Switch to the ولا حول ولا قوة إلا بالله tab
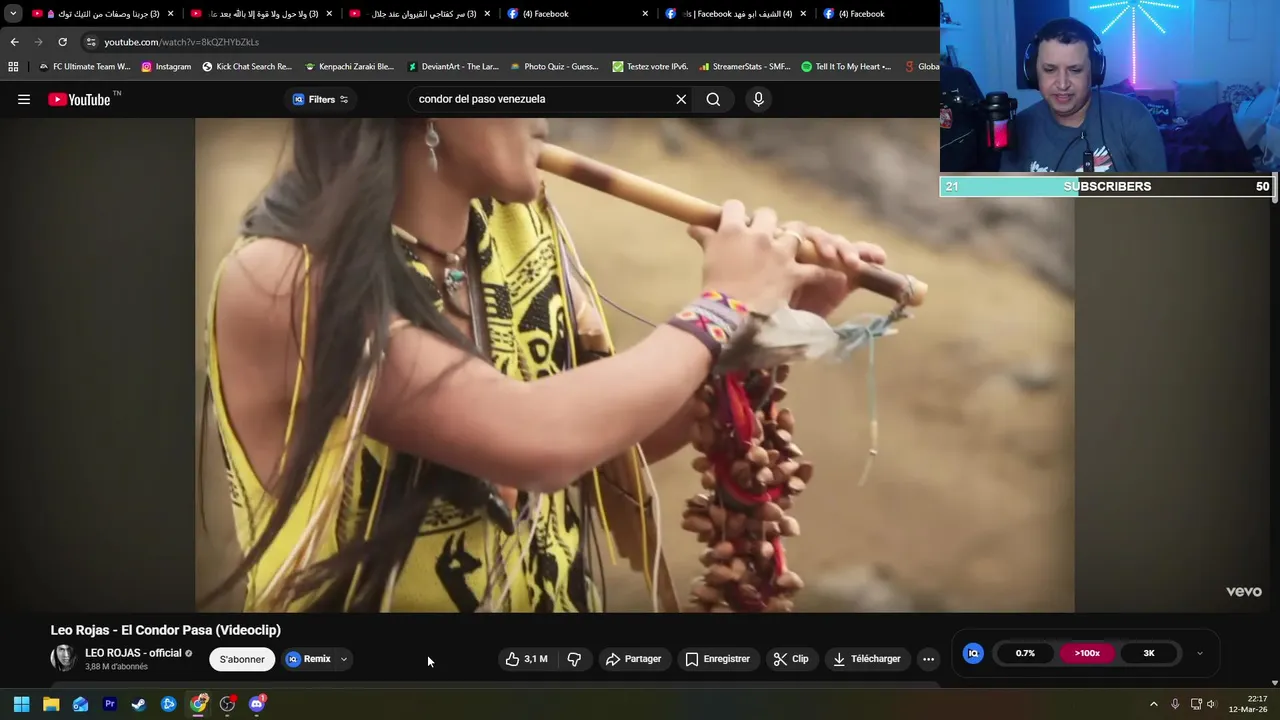 coord(262,14)
